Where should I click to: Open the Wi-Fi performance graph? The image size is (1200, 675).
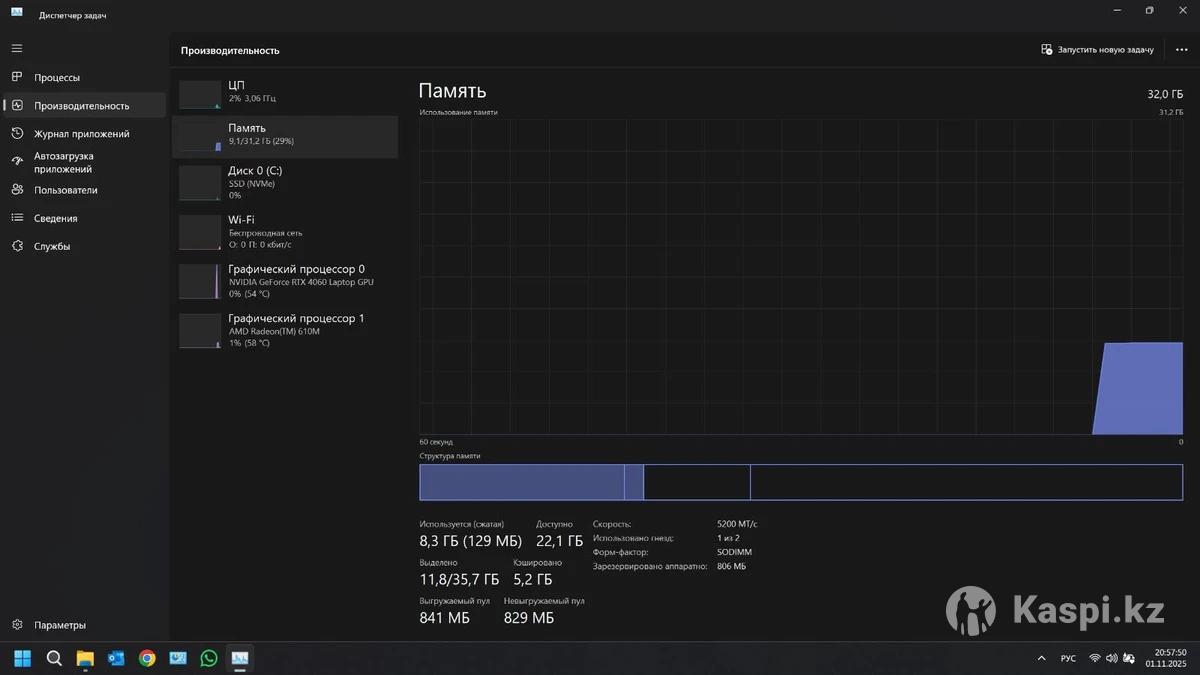285,231
